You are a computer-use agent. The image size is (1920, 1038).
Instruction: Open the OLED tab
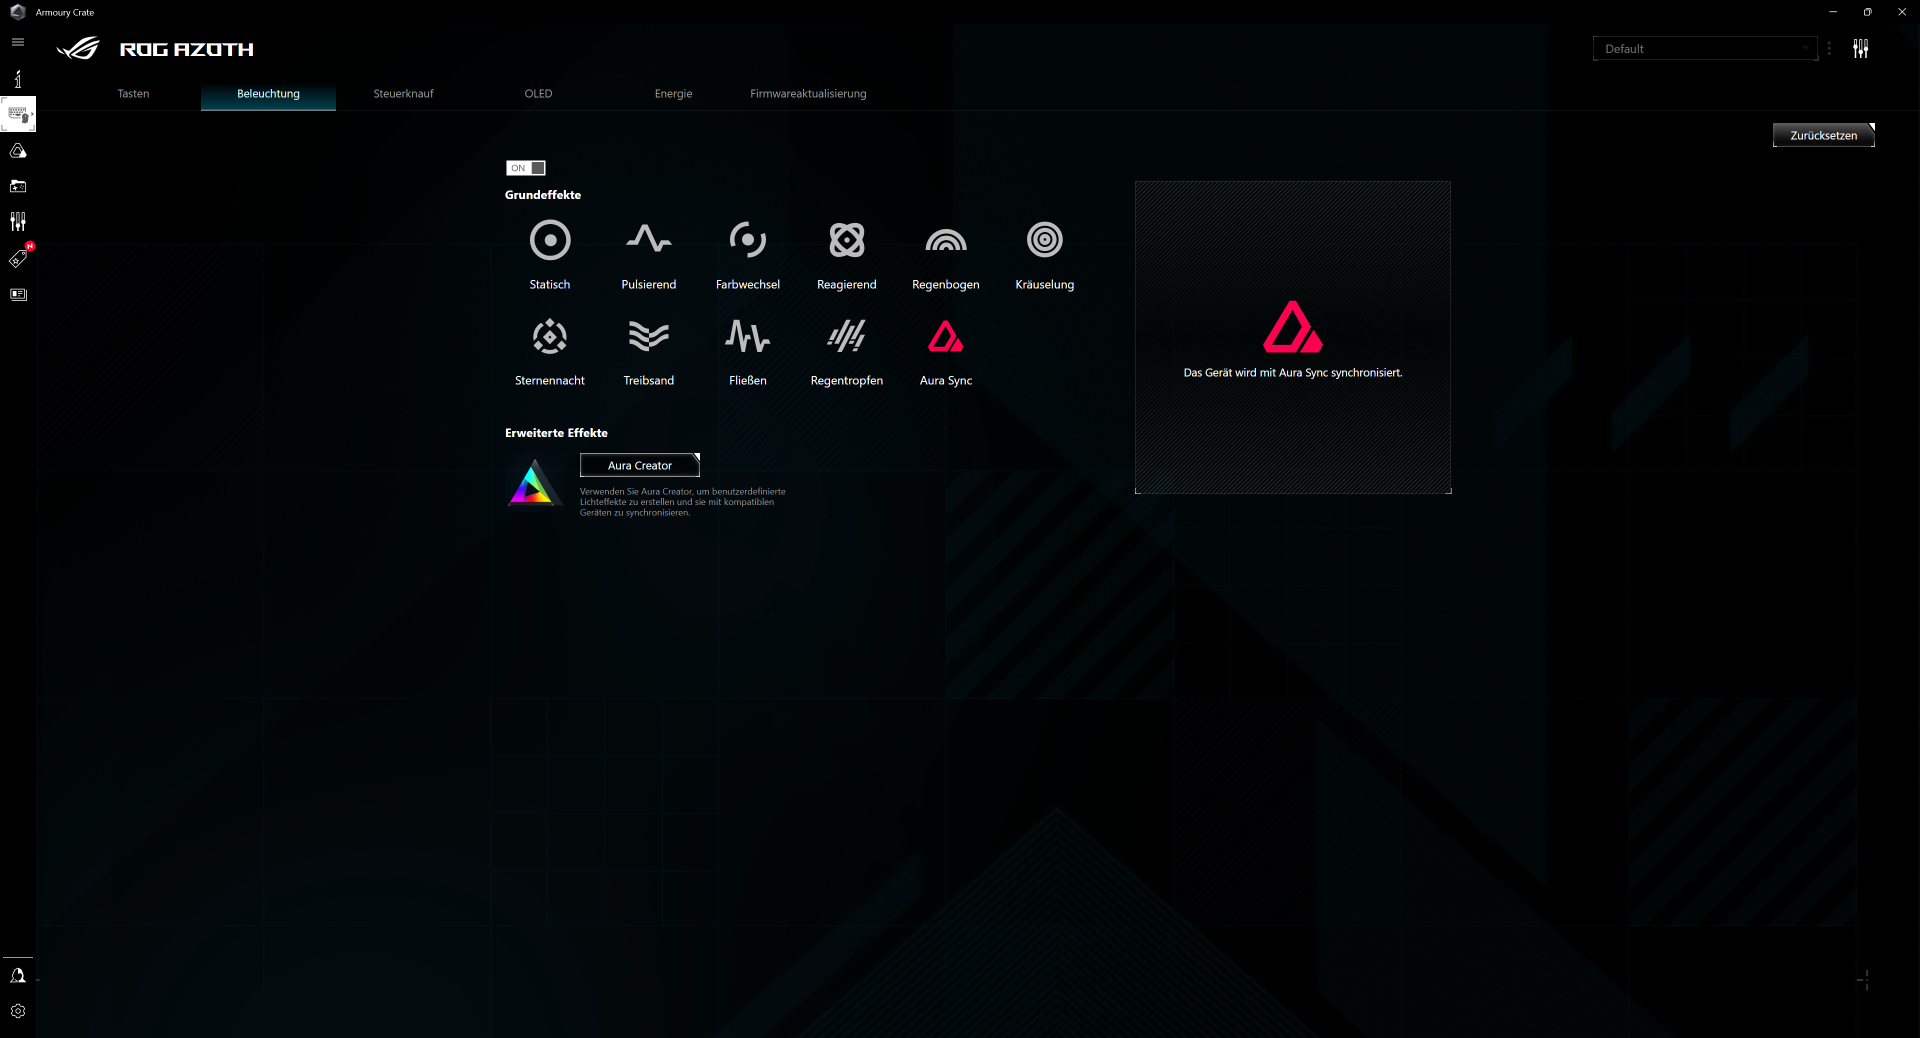click(x=538, y=94)
